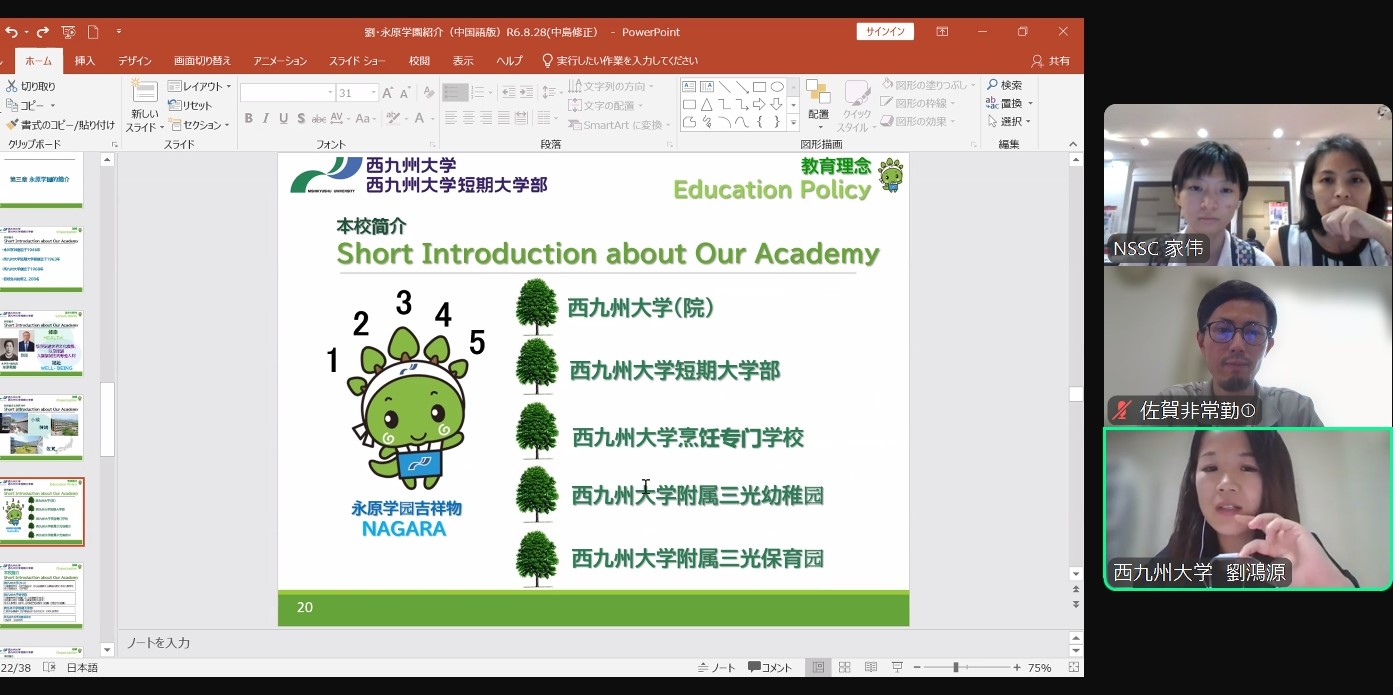Image resolution: width=1400 pixels, height=695 pixels.
Task: Increase font size with the larger A icon
Action: coord(388,93)
